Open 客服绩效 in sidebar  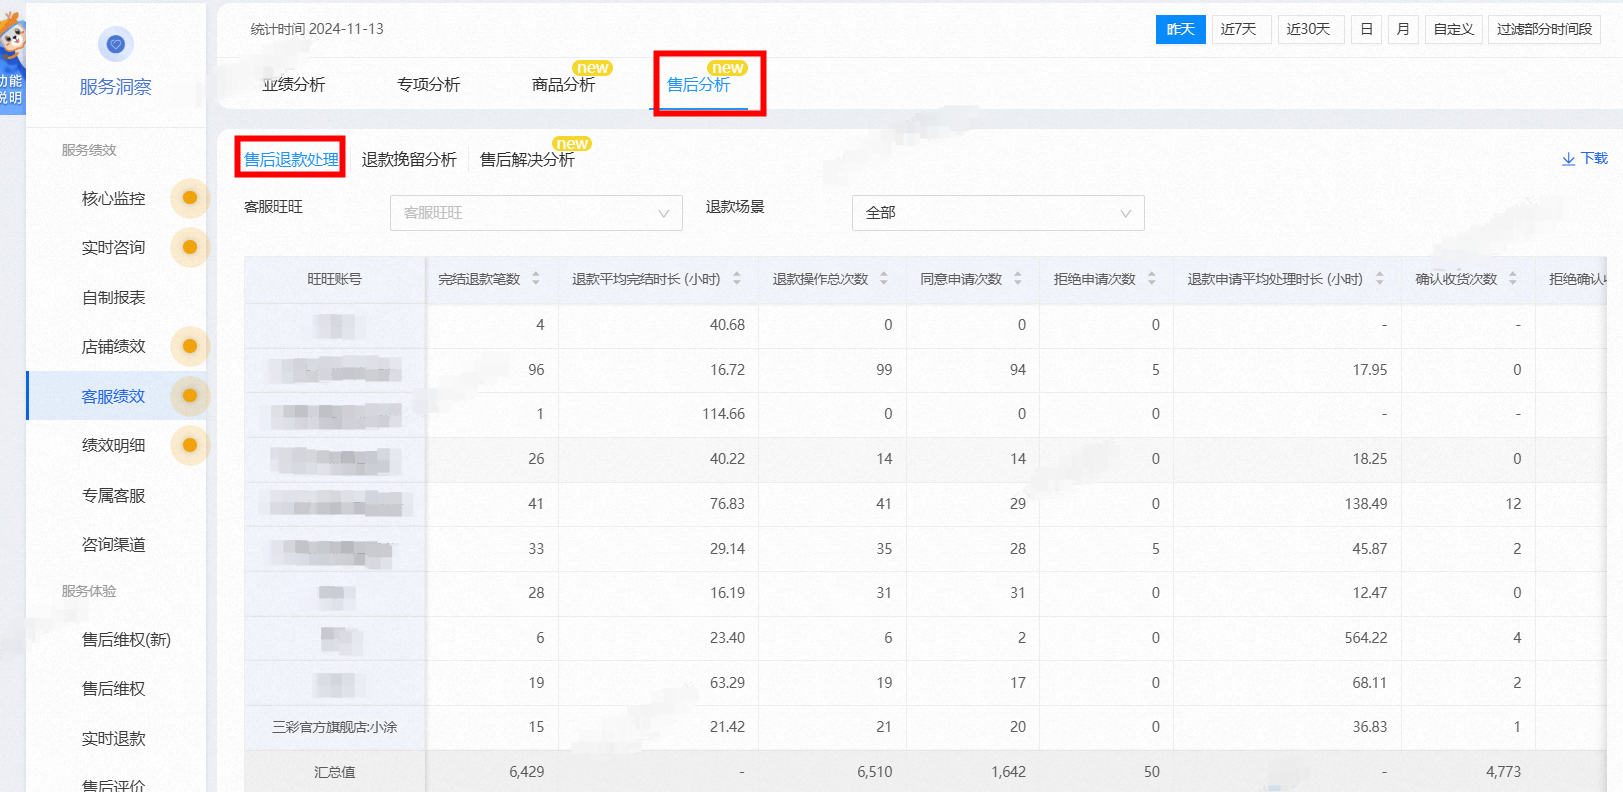click(114, 396)
